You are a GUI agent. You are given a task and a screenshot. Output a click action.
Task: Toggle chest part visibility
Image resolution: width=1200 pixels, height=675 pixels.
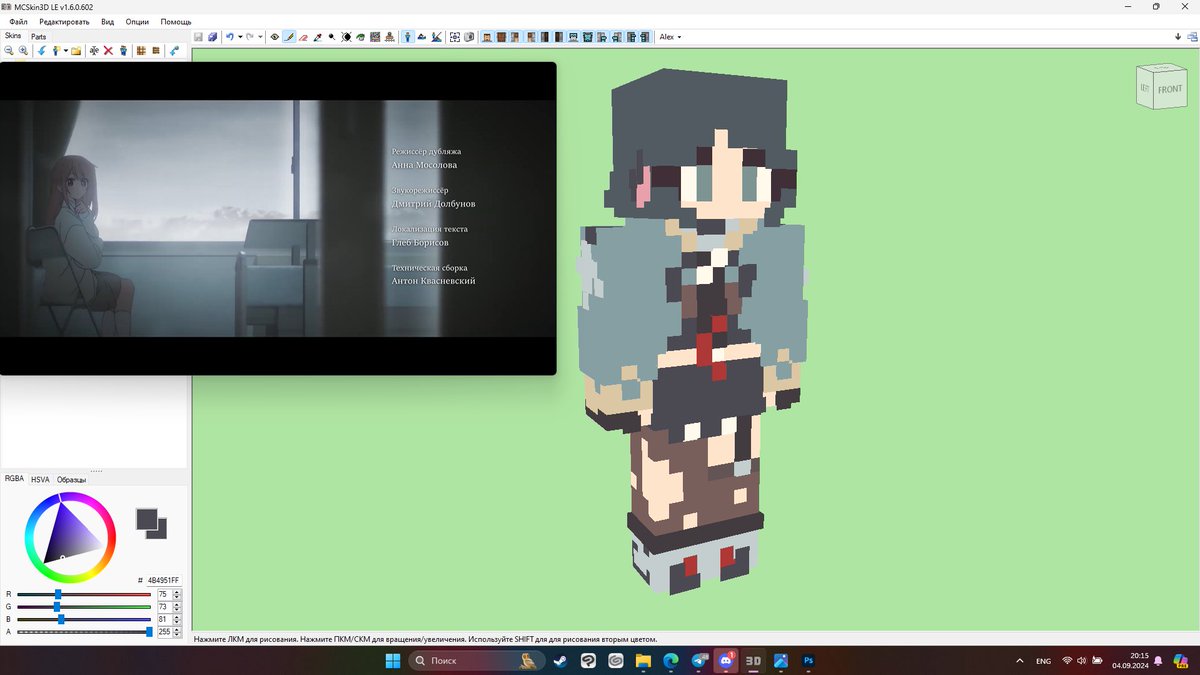501,37
